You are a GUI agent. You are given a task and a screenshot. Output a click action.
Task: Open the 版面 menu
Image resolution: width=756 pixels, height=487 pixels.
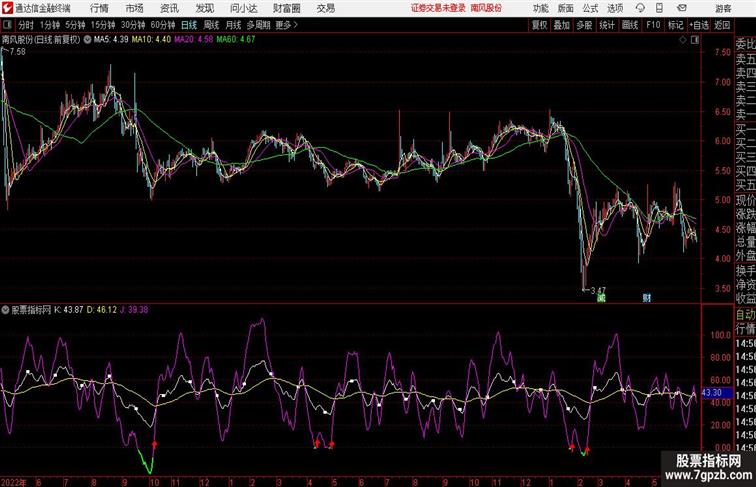click(x=565, y=8)
